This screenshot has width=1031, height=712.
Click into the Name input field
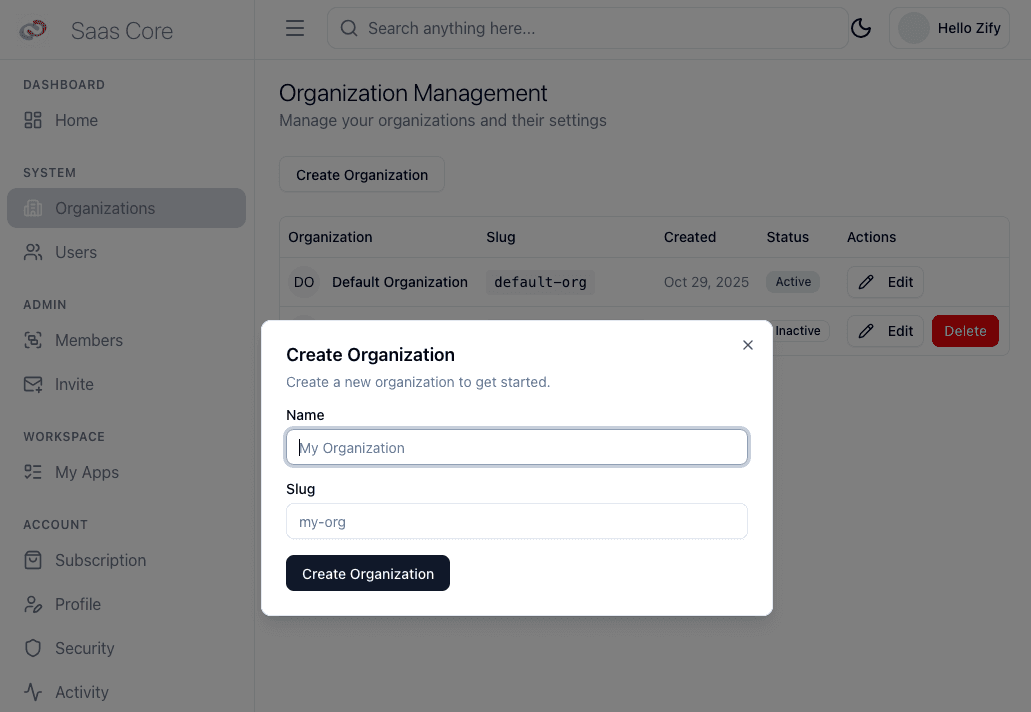coord(517,448)
